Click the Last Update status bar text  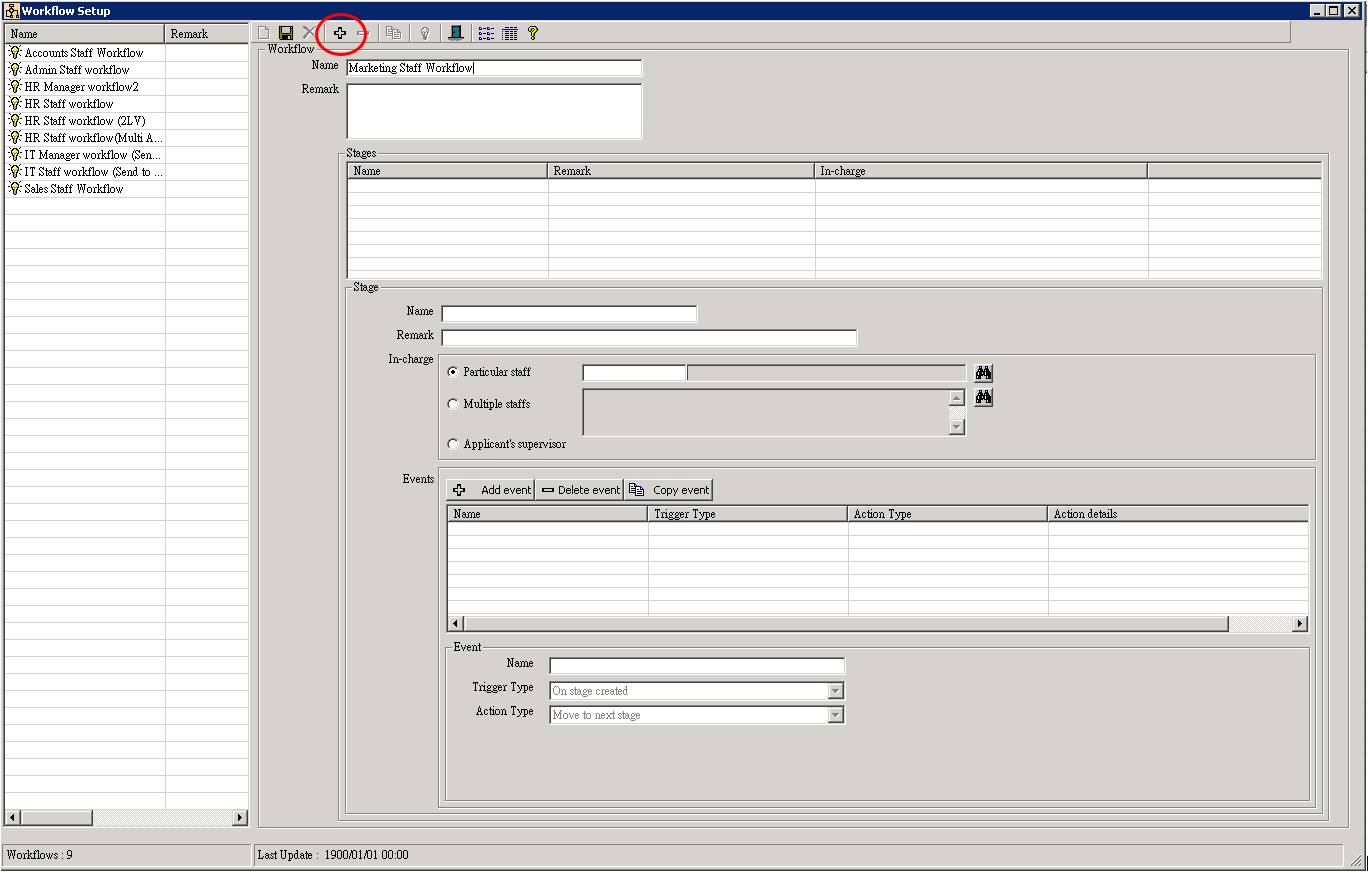pos(333,855)
